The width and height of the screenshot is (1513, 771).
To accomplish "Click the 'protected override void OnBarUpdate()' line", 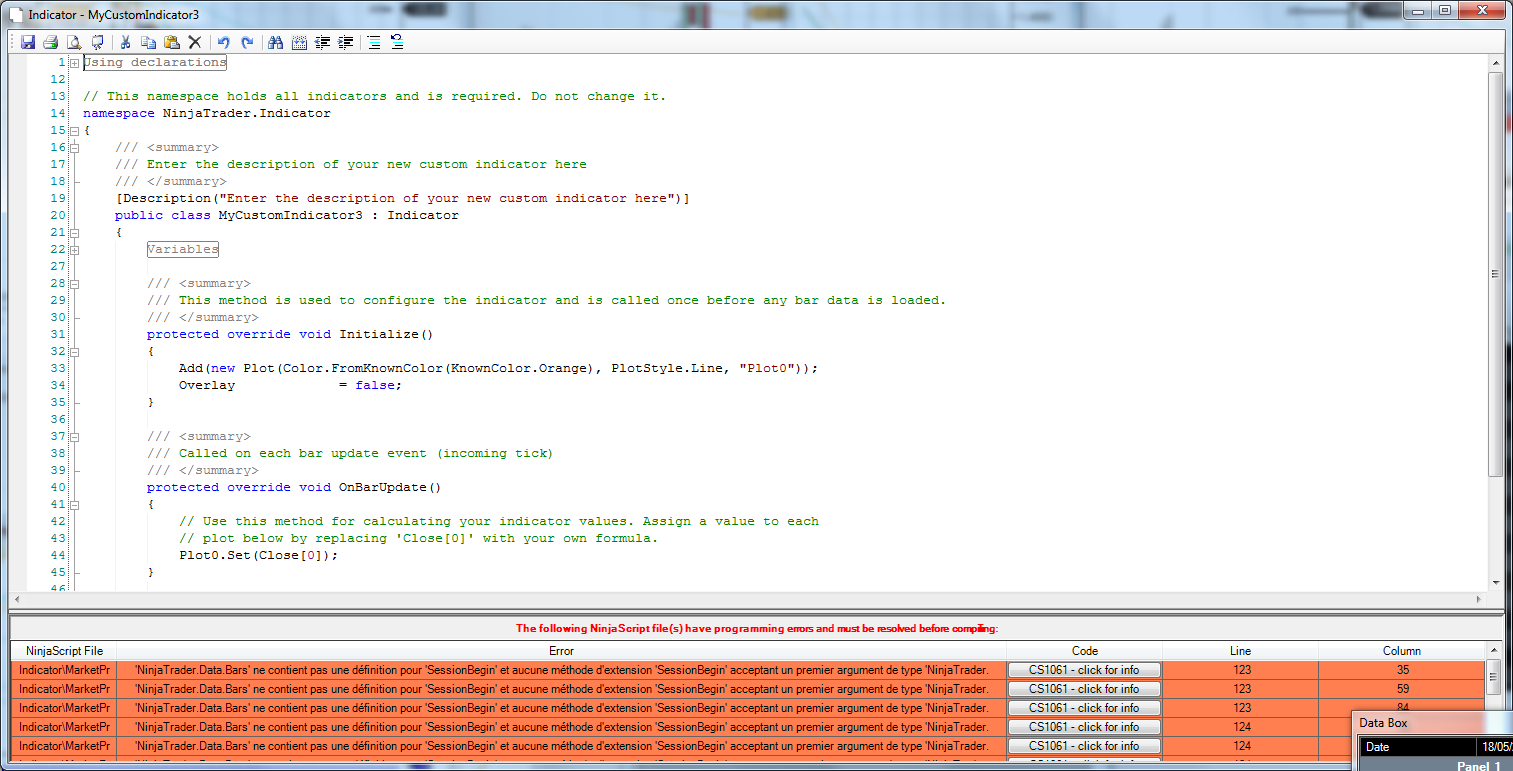I will click(x=295, y=488).
